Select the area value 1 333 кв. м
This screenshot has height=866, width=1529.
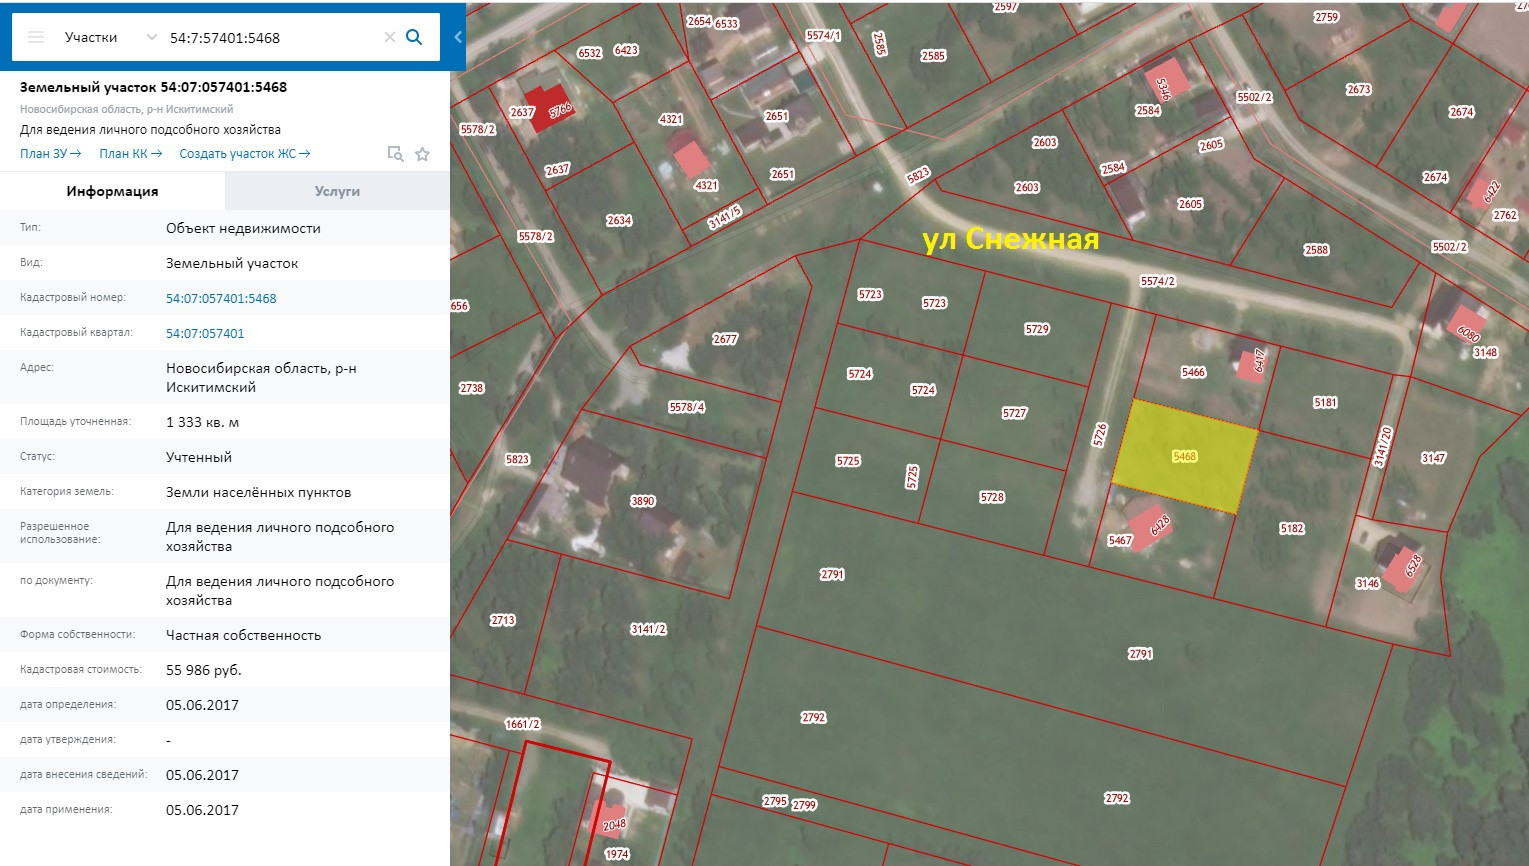[x=202, y=422]
